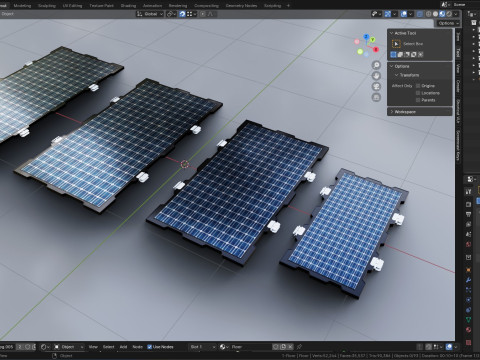Open the gizmo options dropdown arrow
480x360 pixels.
coord(395,14)
